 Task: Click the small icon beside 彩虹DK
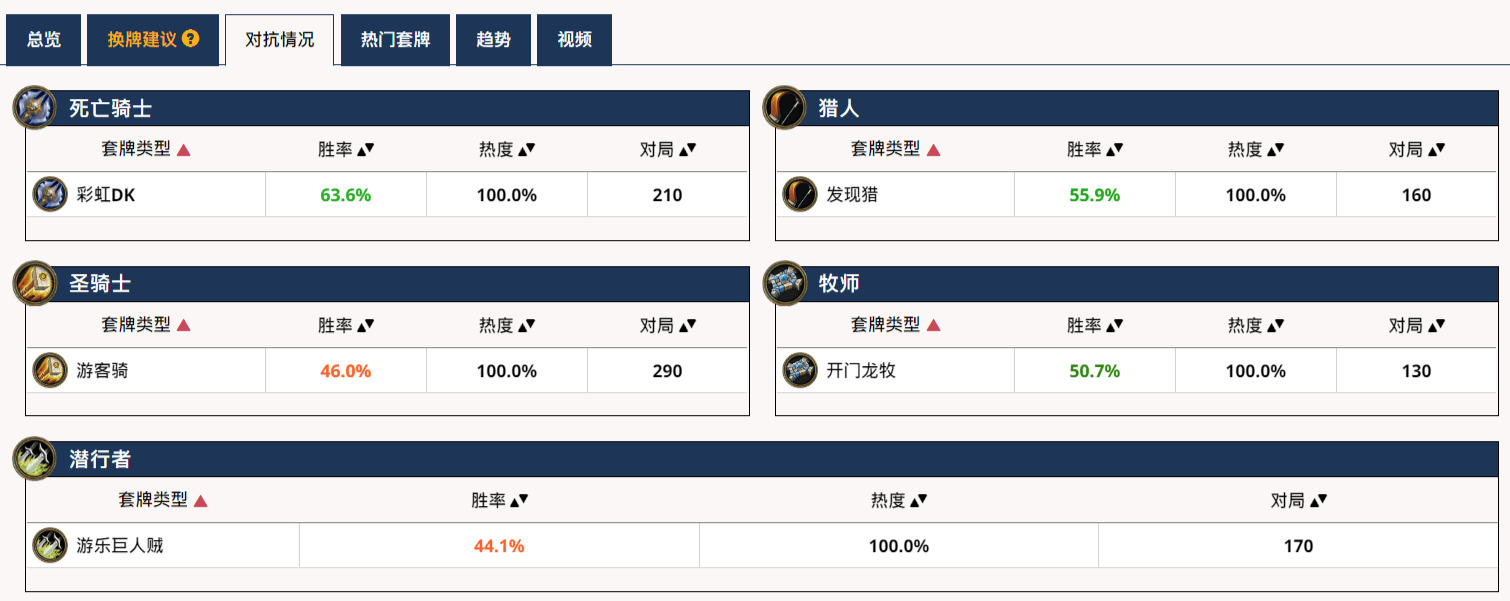[50, 194]
